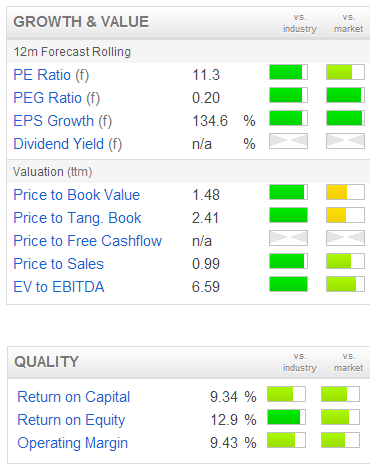This screenshot has width=370, height=471.
Task: Open the Operating Margin link
Action: tap(73, 443)
